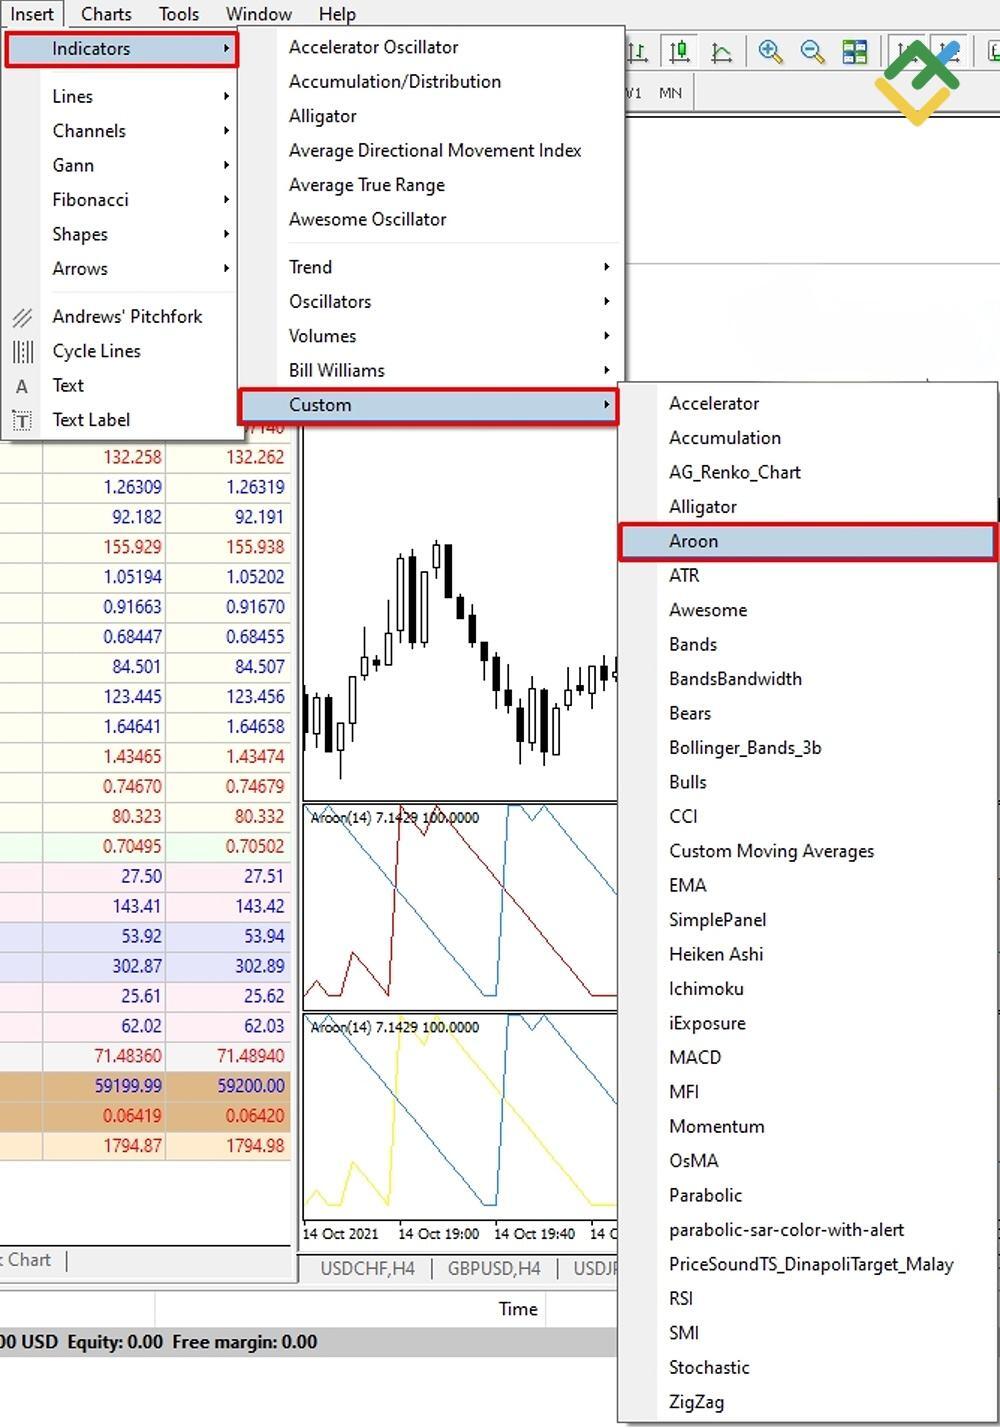Click the 71.48940 ask price cell

coord(229,1056)
